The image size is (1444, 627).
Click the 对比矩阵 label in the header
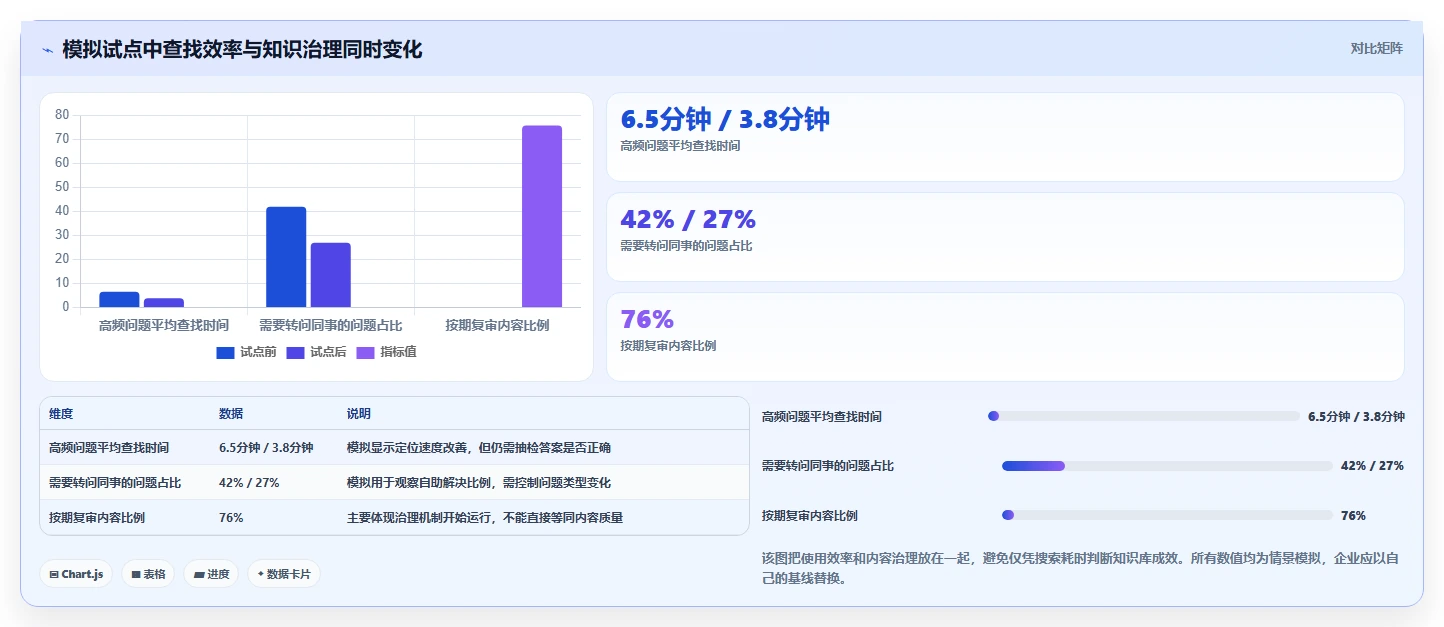(x=1376, y=48)
